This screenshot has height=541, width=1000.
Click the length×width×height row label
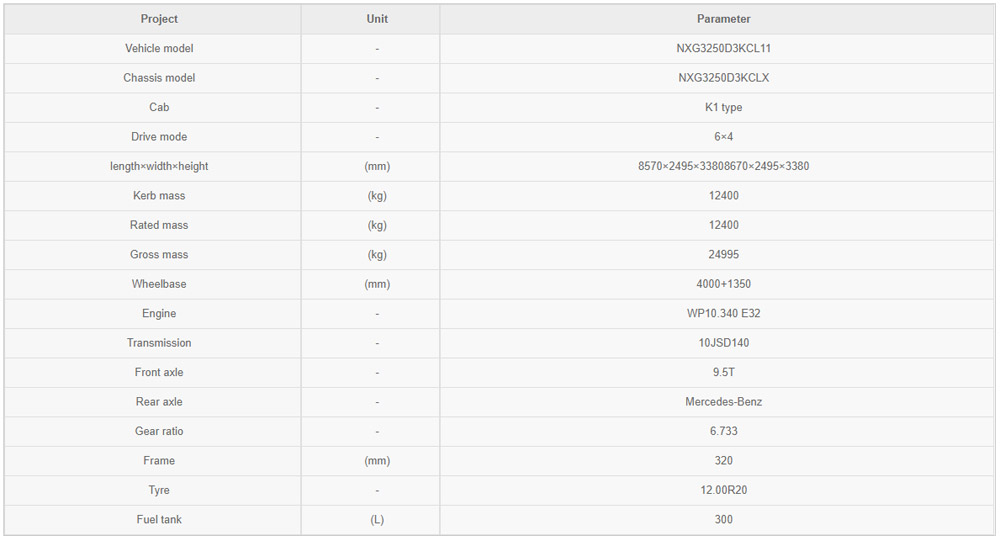pyautogui.click(x=159, y=166)
